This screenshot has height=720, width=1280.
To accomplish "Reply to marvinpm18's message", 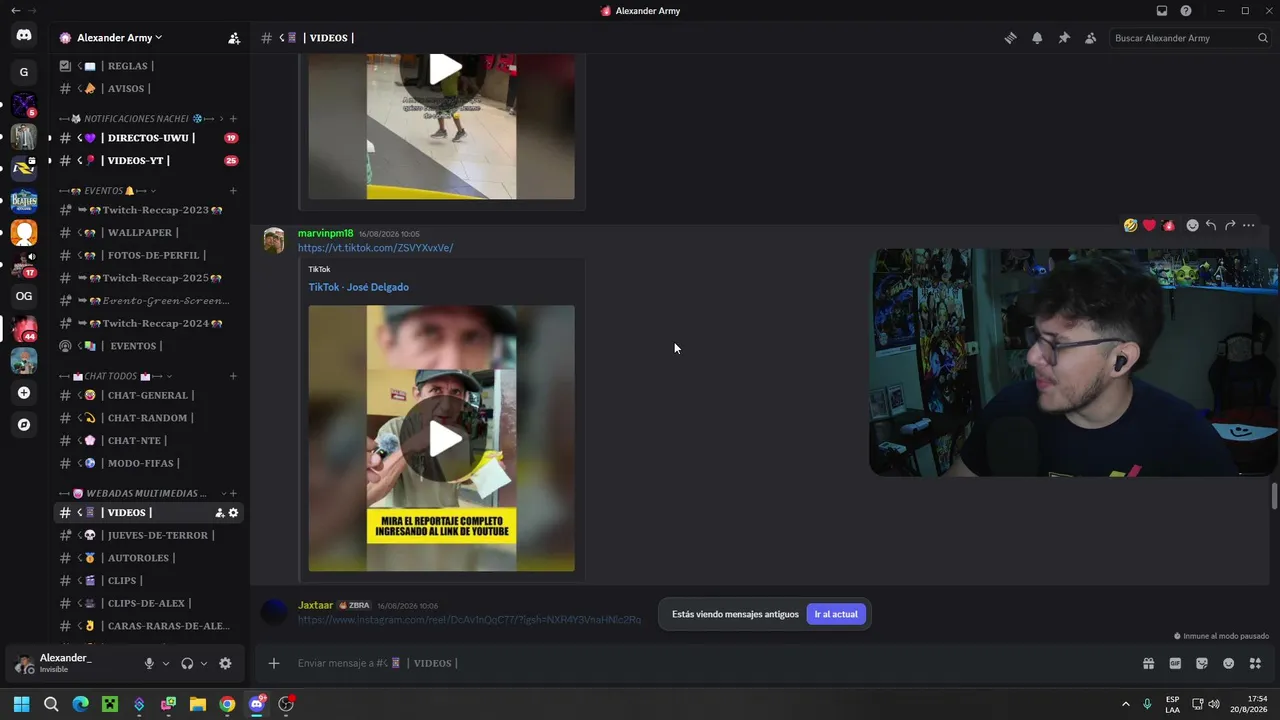I will [1211, 226].
